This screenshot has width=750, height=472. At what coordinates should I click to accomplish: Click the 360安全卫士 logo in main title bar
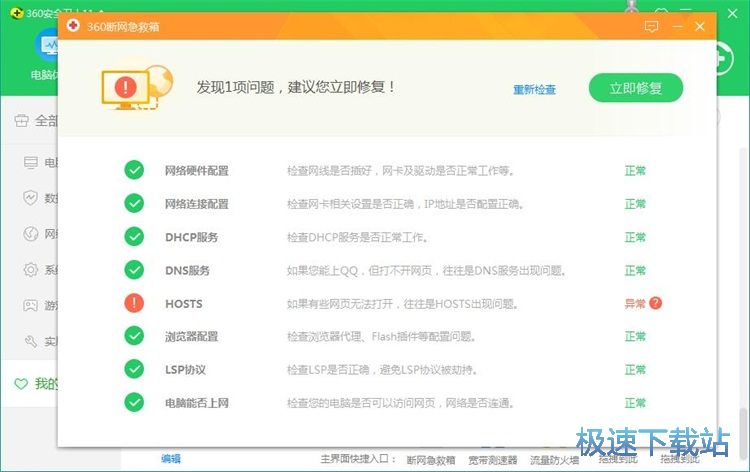tap(17, 13)
